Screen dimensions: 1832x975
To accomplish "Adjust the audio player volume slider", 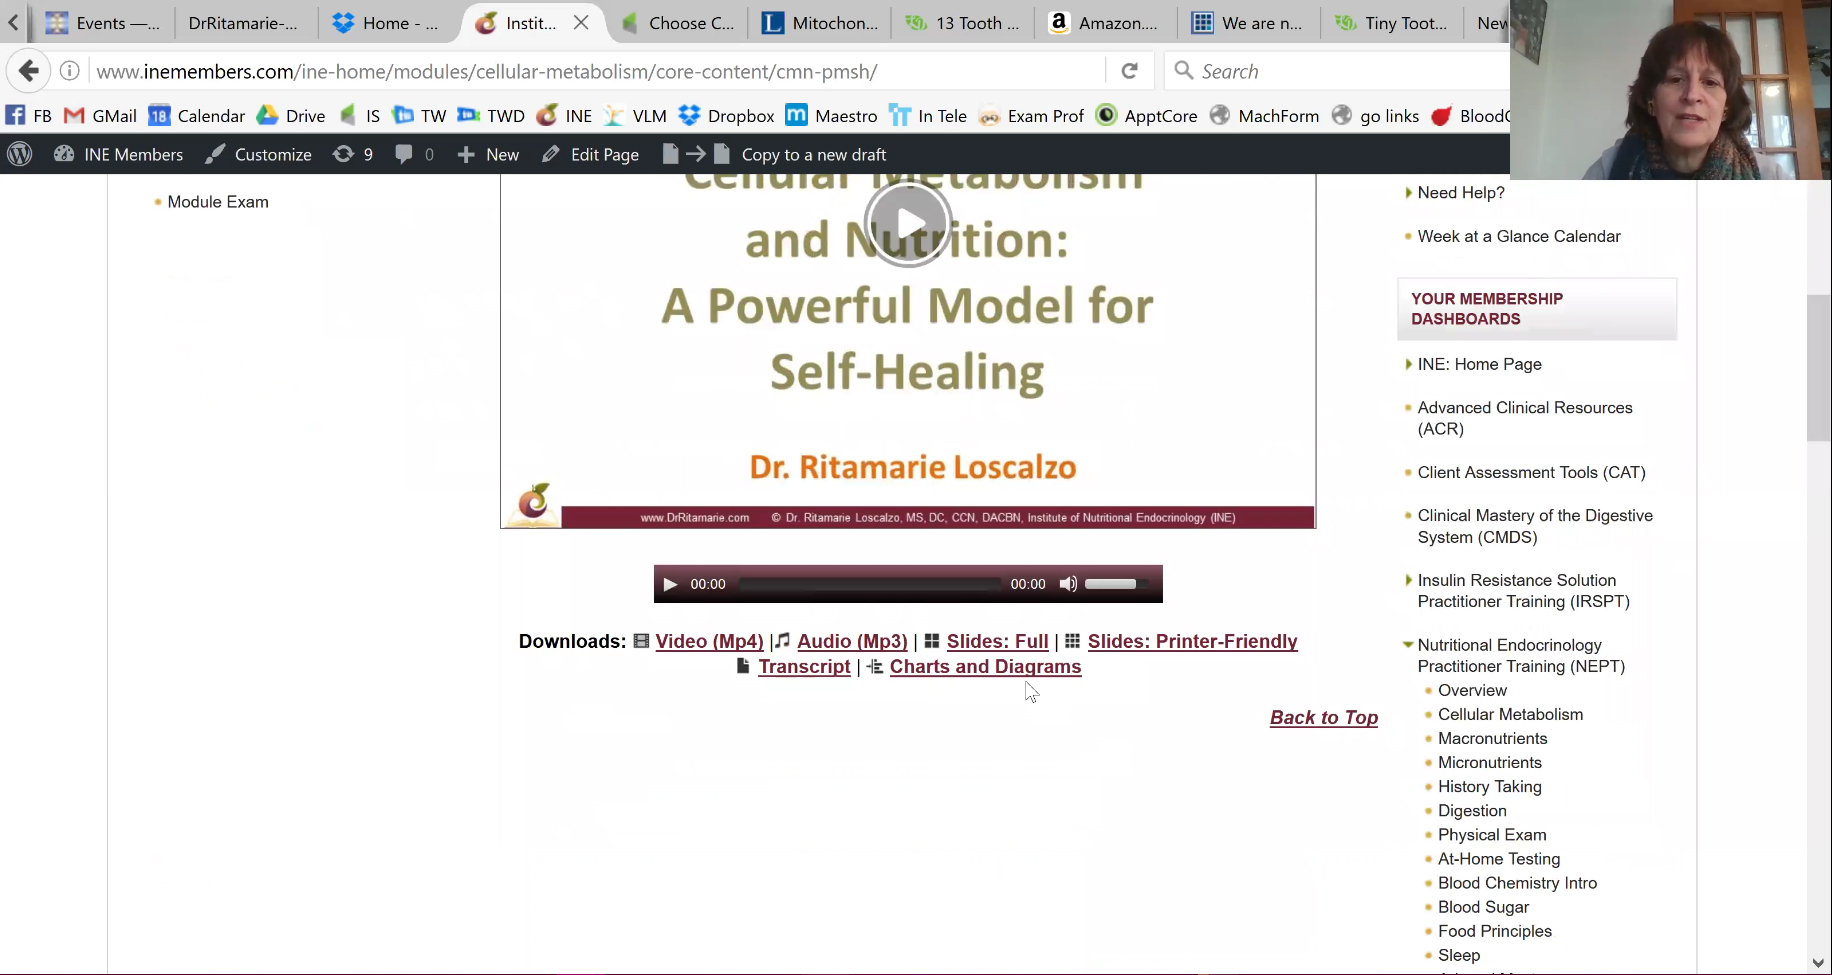I will pos(1112,584).
